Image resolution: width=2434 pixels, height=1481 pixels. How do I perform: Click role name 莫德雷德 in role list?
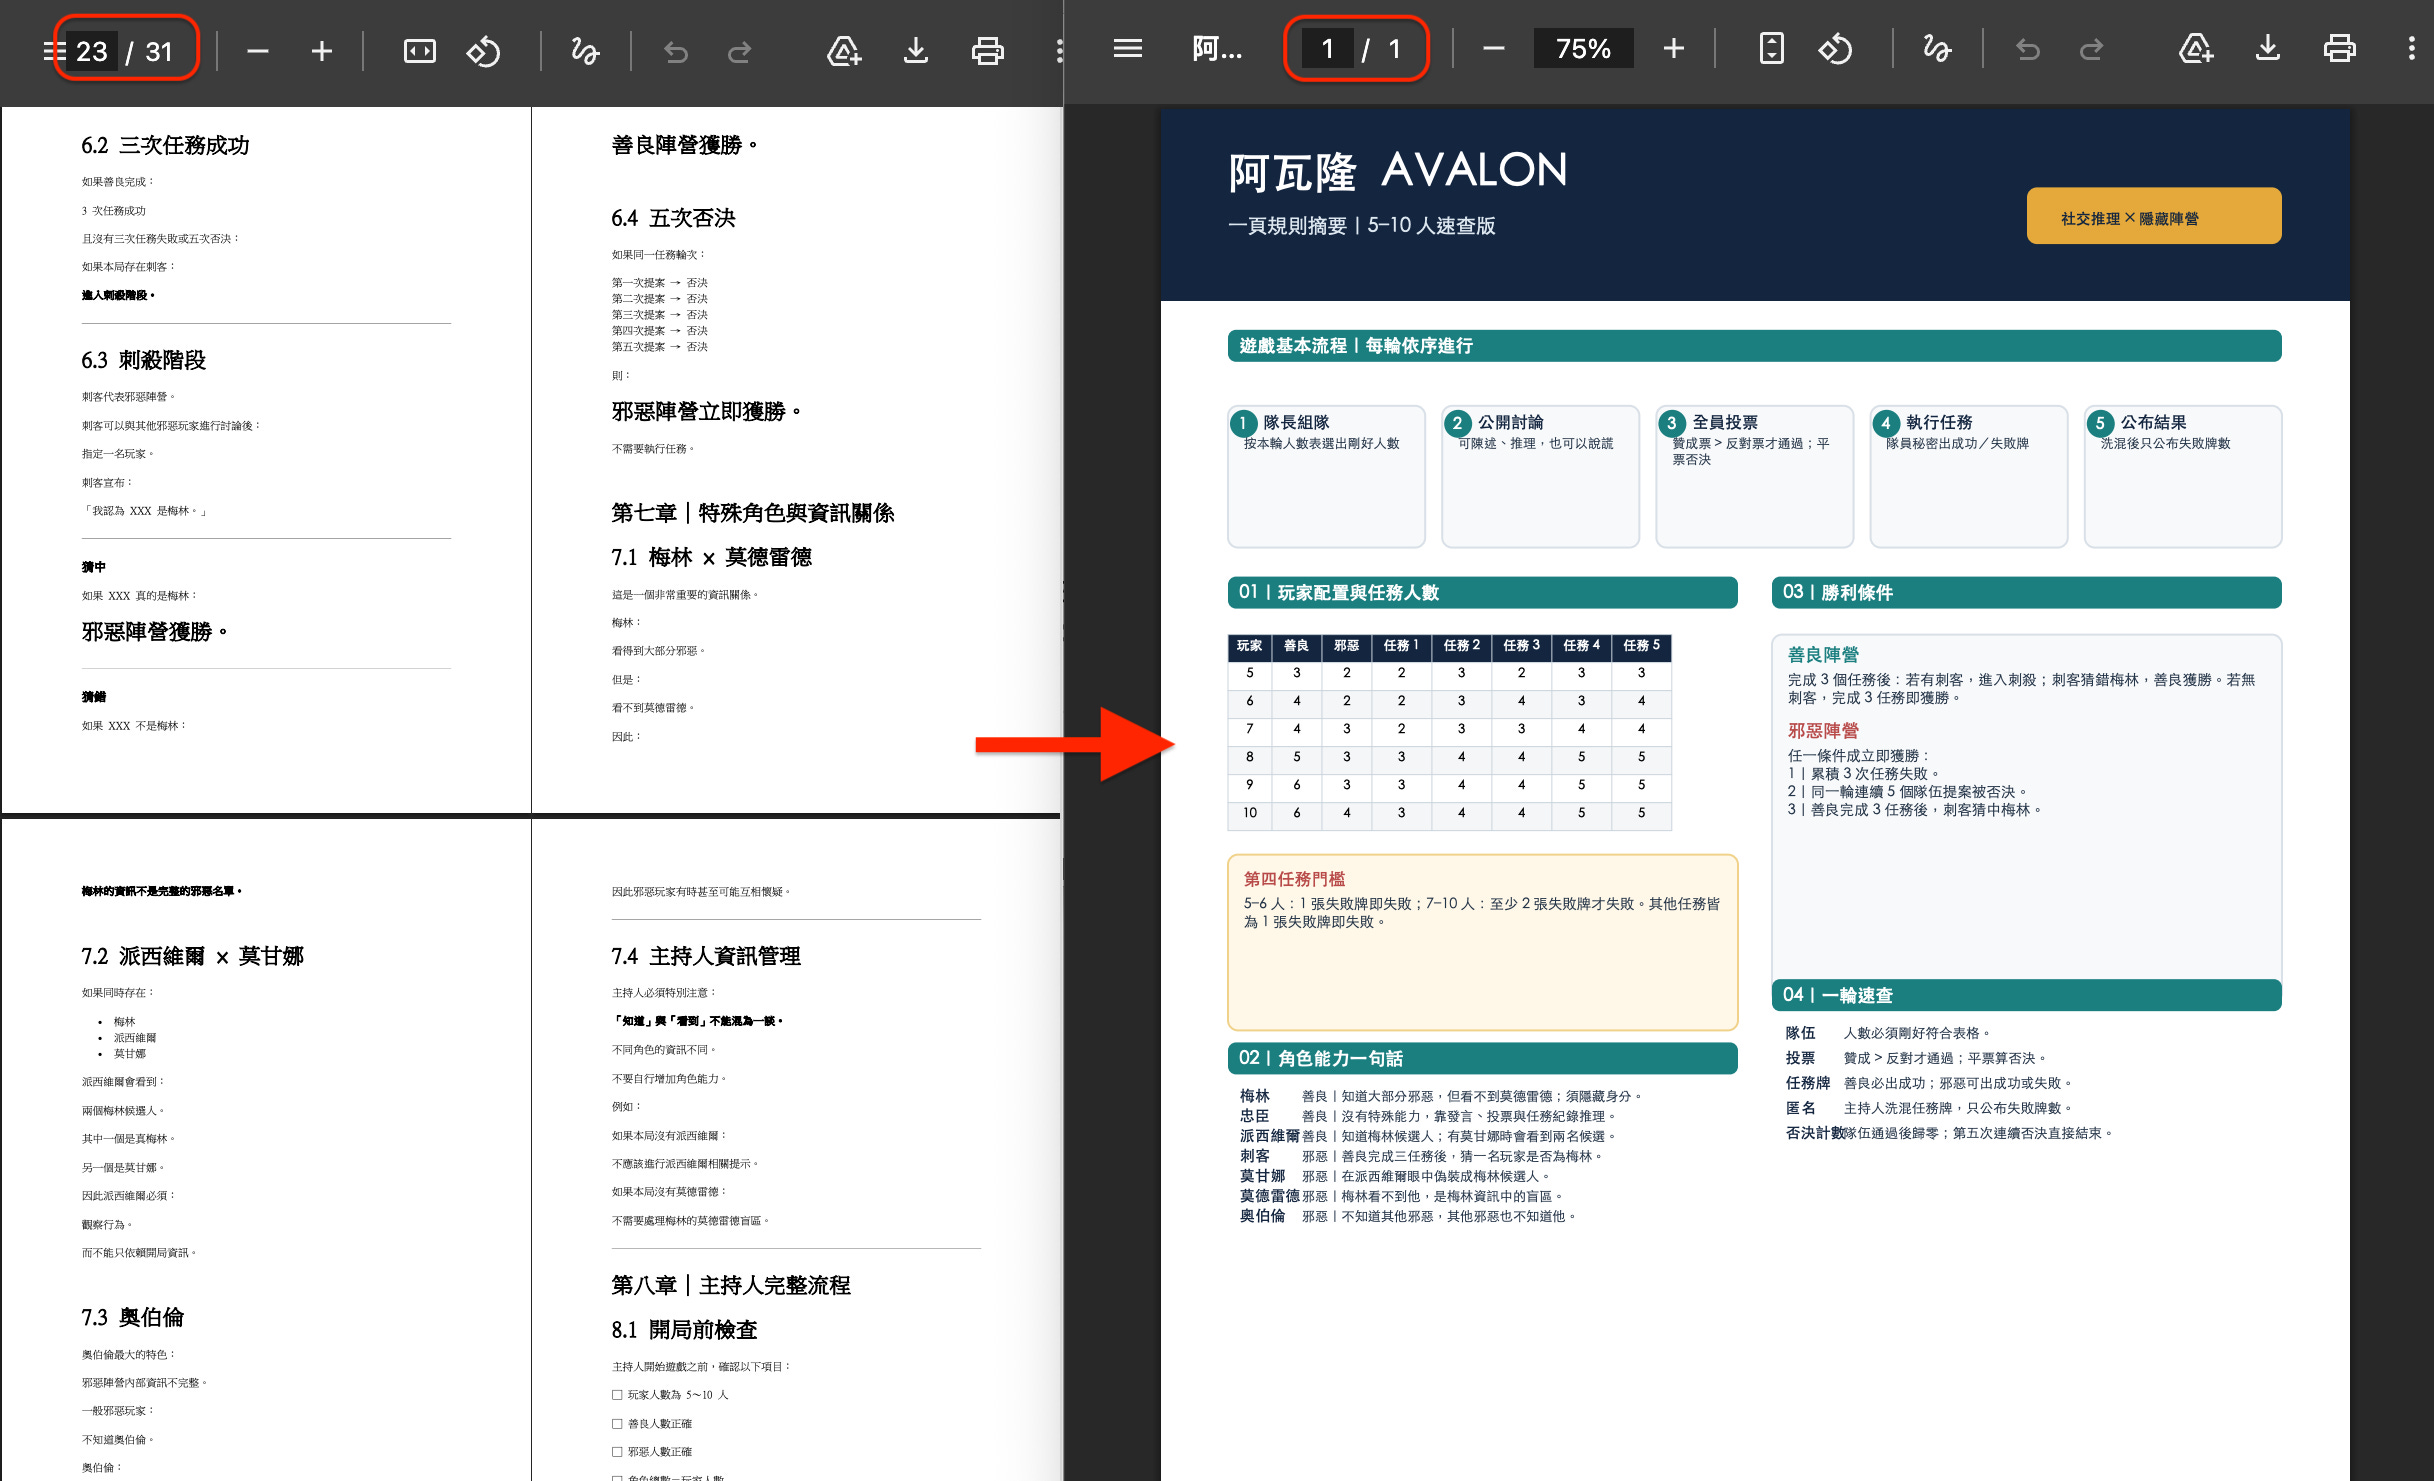click(1269, 1196)
